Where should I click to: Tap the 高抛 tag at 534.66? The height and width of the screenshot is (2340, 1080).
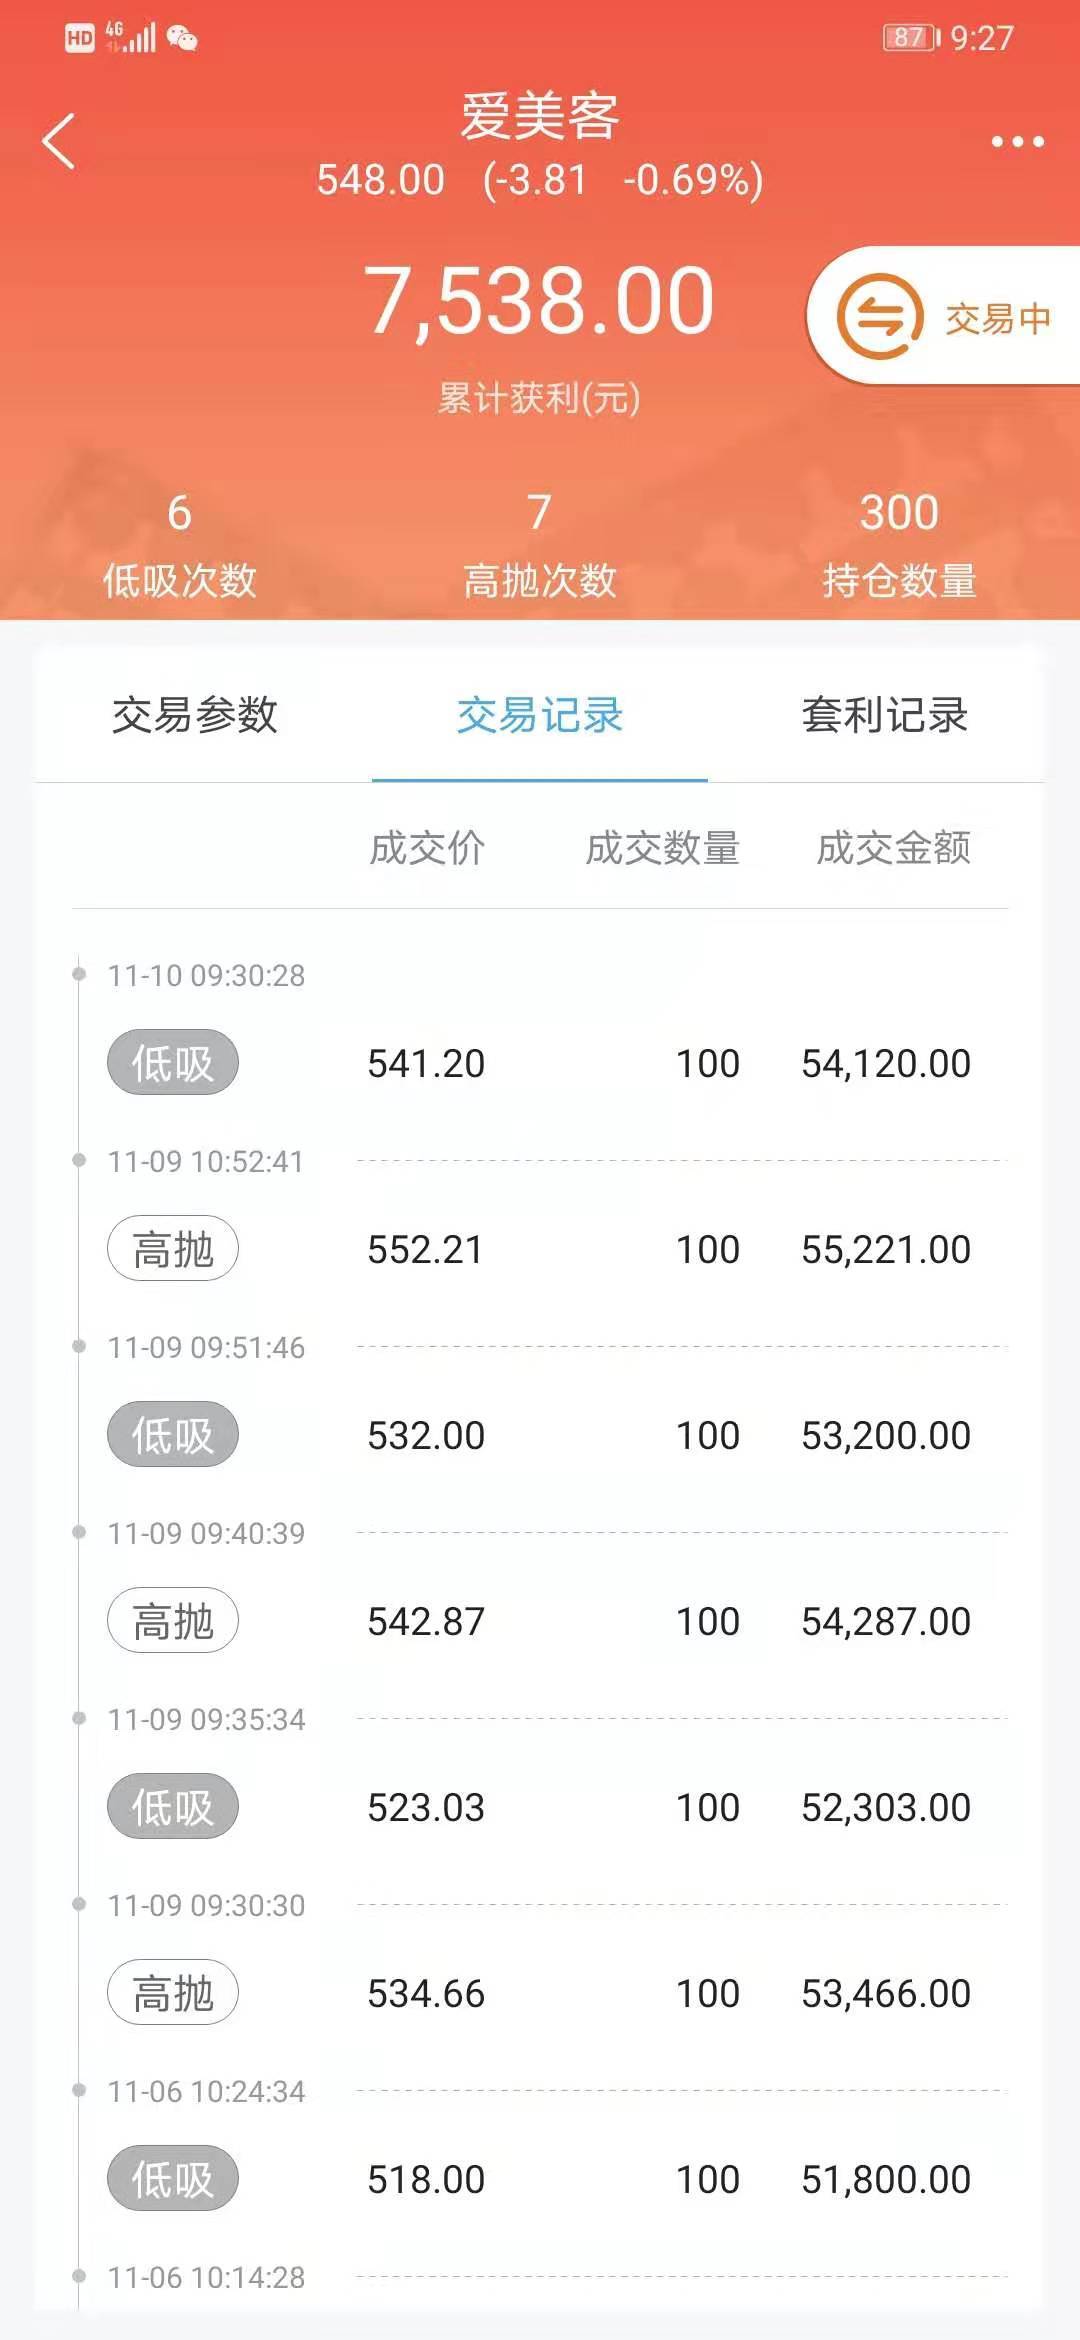173,1992
